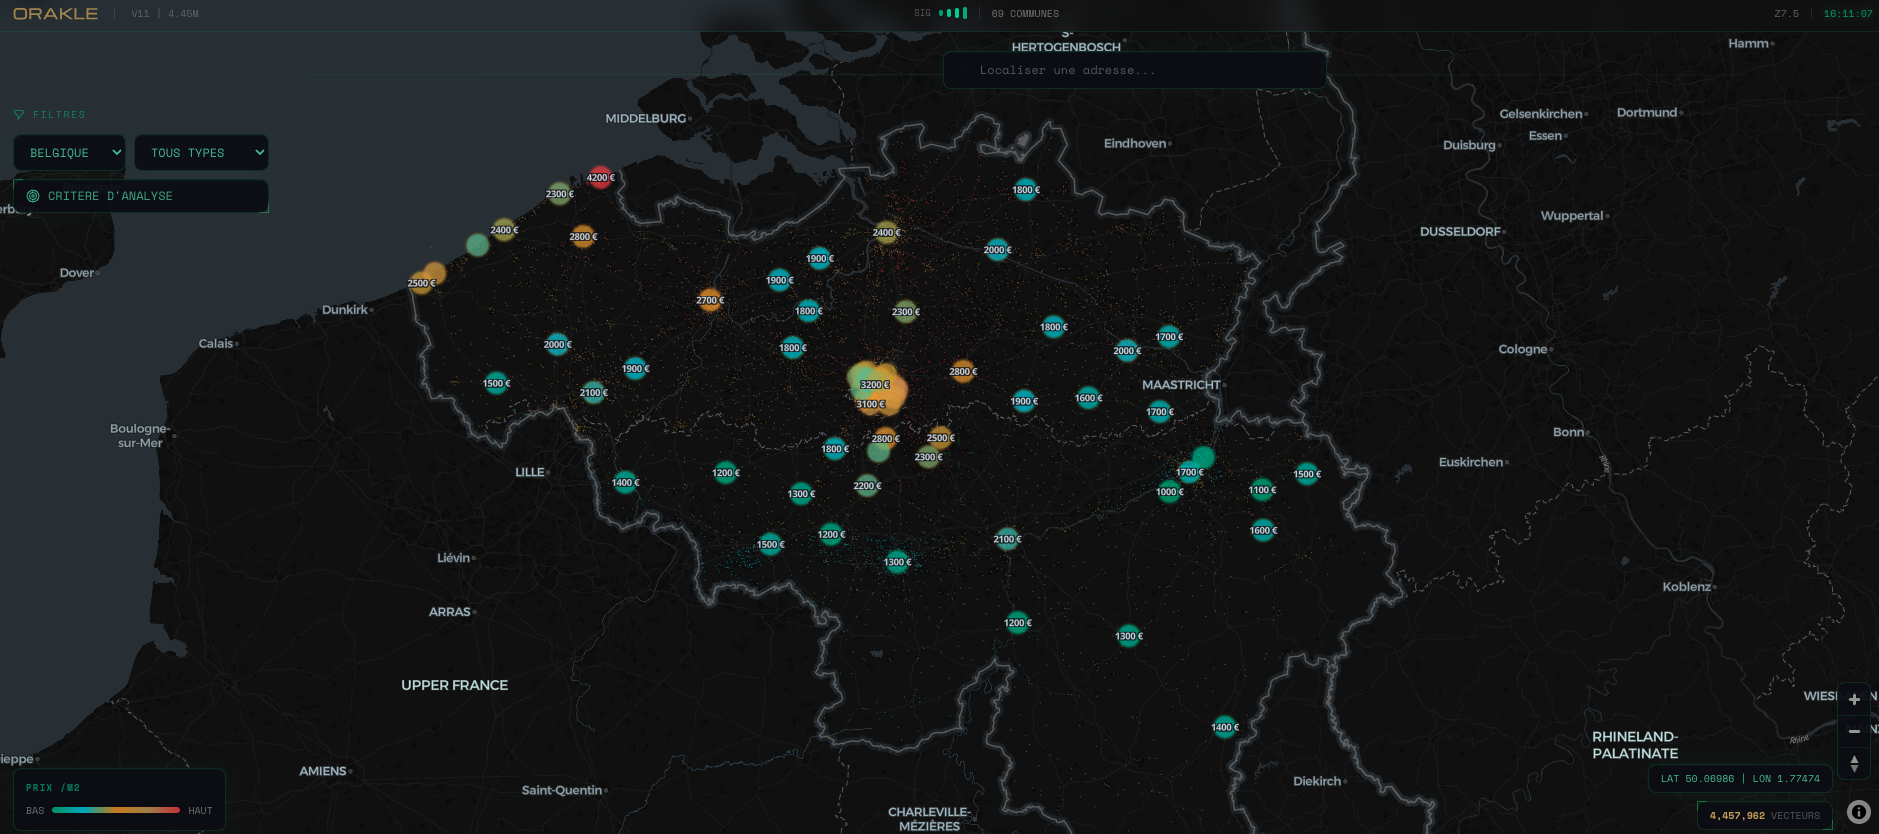Open the TOUS TYPES property dropdown
Screen dimensions: 1879x834
pos(201,153)
